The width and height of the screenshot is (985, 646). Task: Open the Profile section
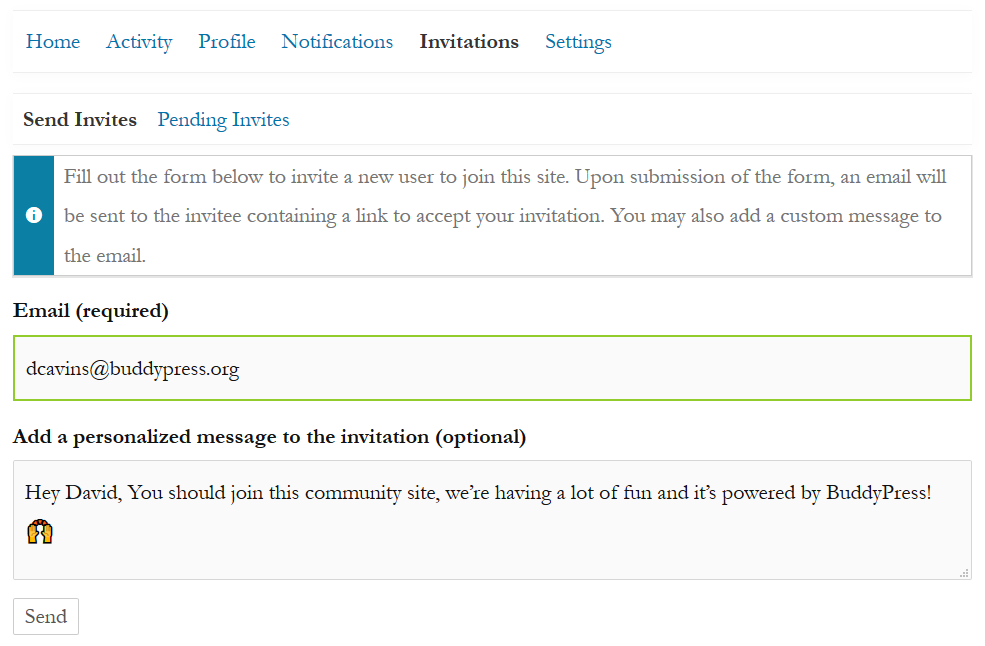click(227, 42)
